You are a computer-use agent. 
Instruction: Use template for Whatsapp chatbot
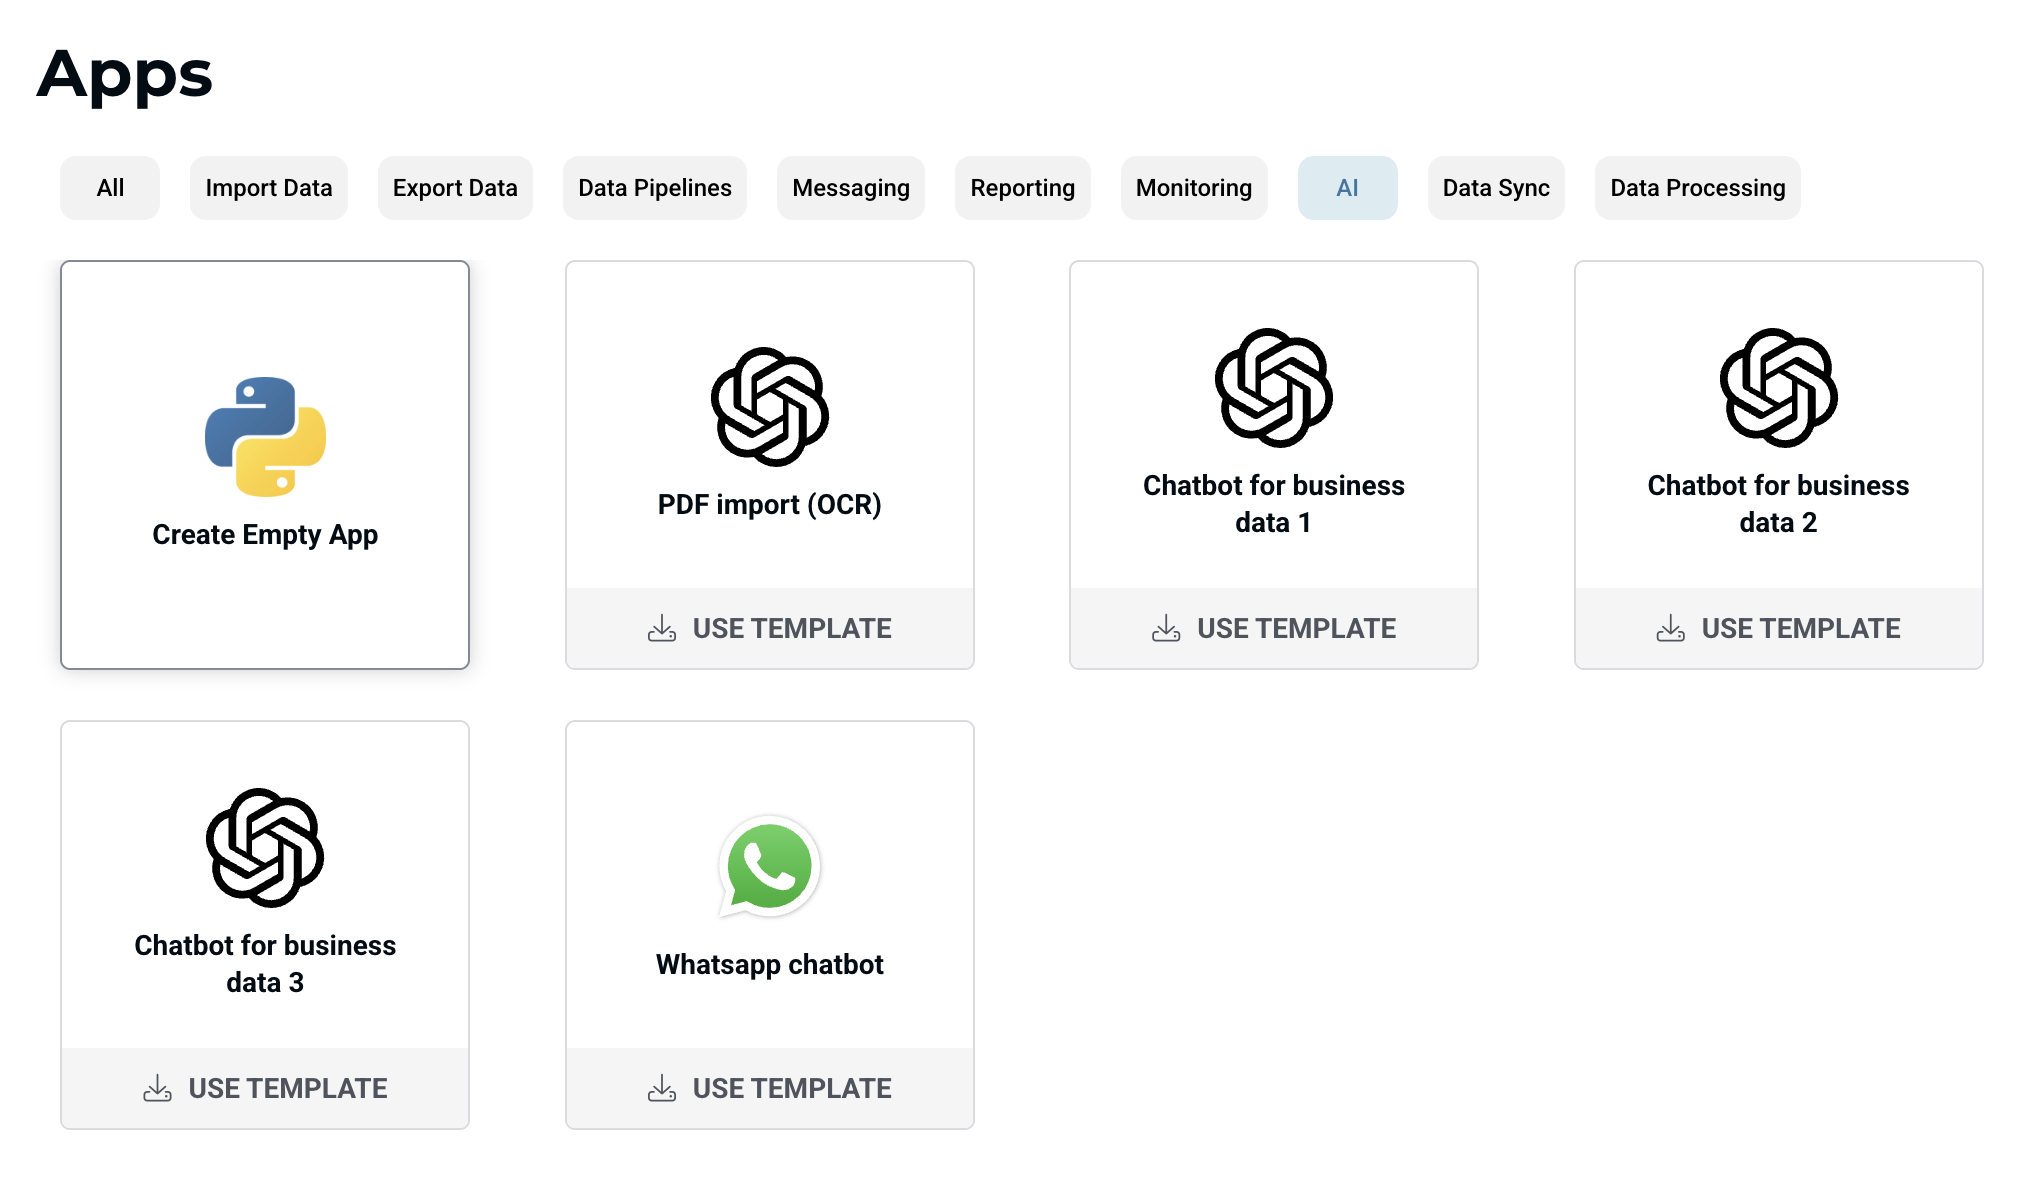coord(770,1088)
